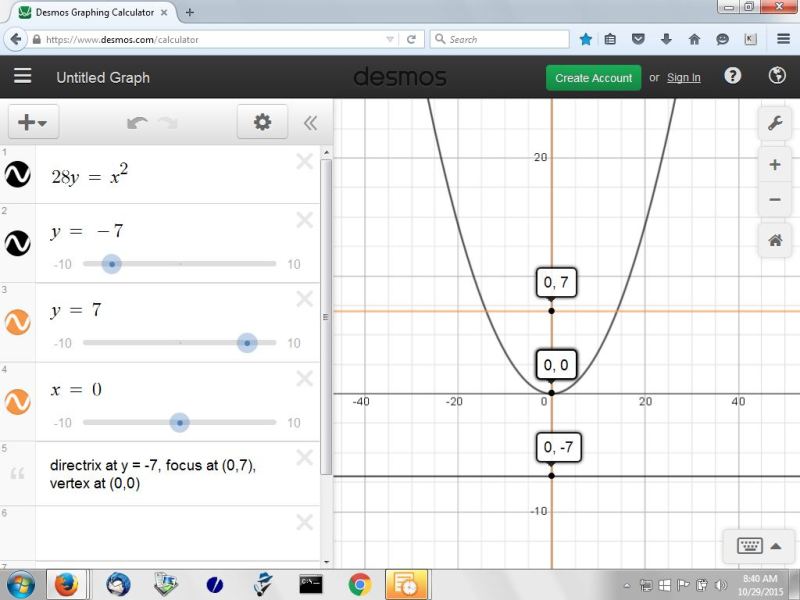Bookmark this page with the star
This screenshot has width=800, height=600.
[586, 39]
